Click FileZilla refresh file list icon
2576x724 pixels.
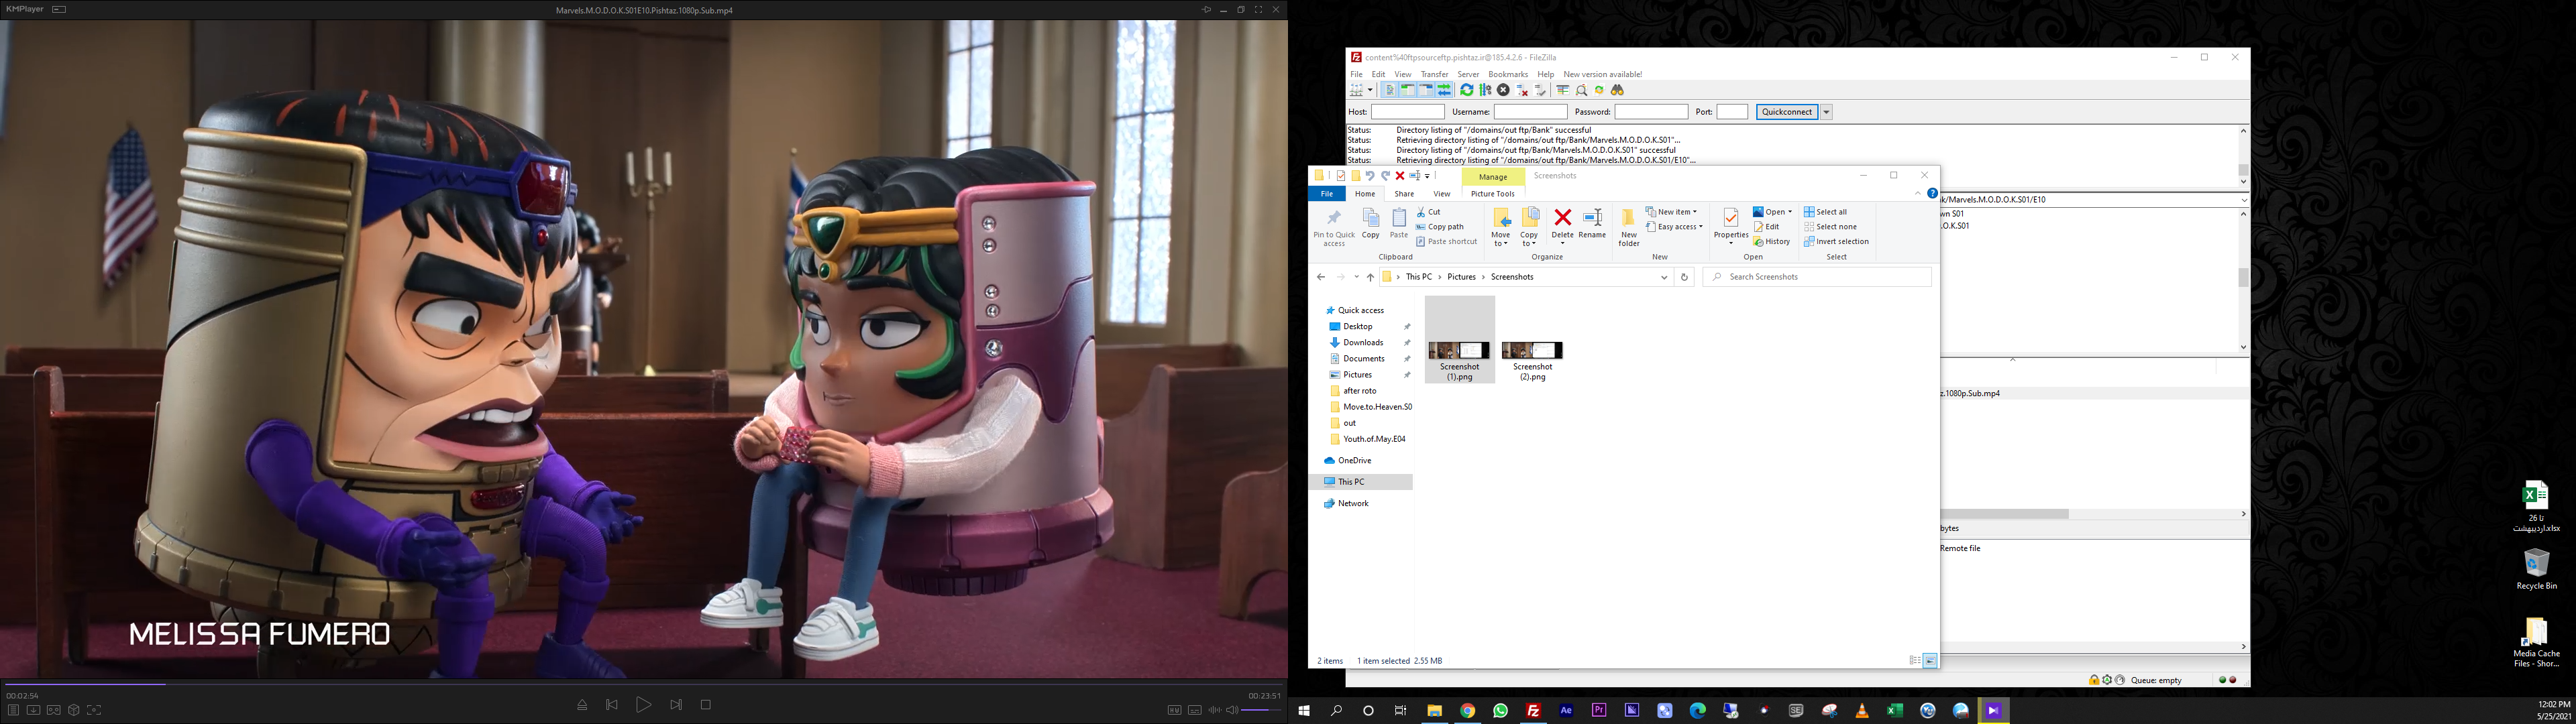click(x=1466, y=90)
